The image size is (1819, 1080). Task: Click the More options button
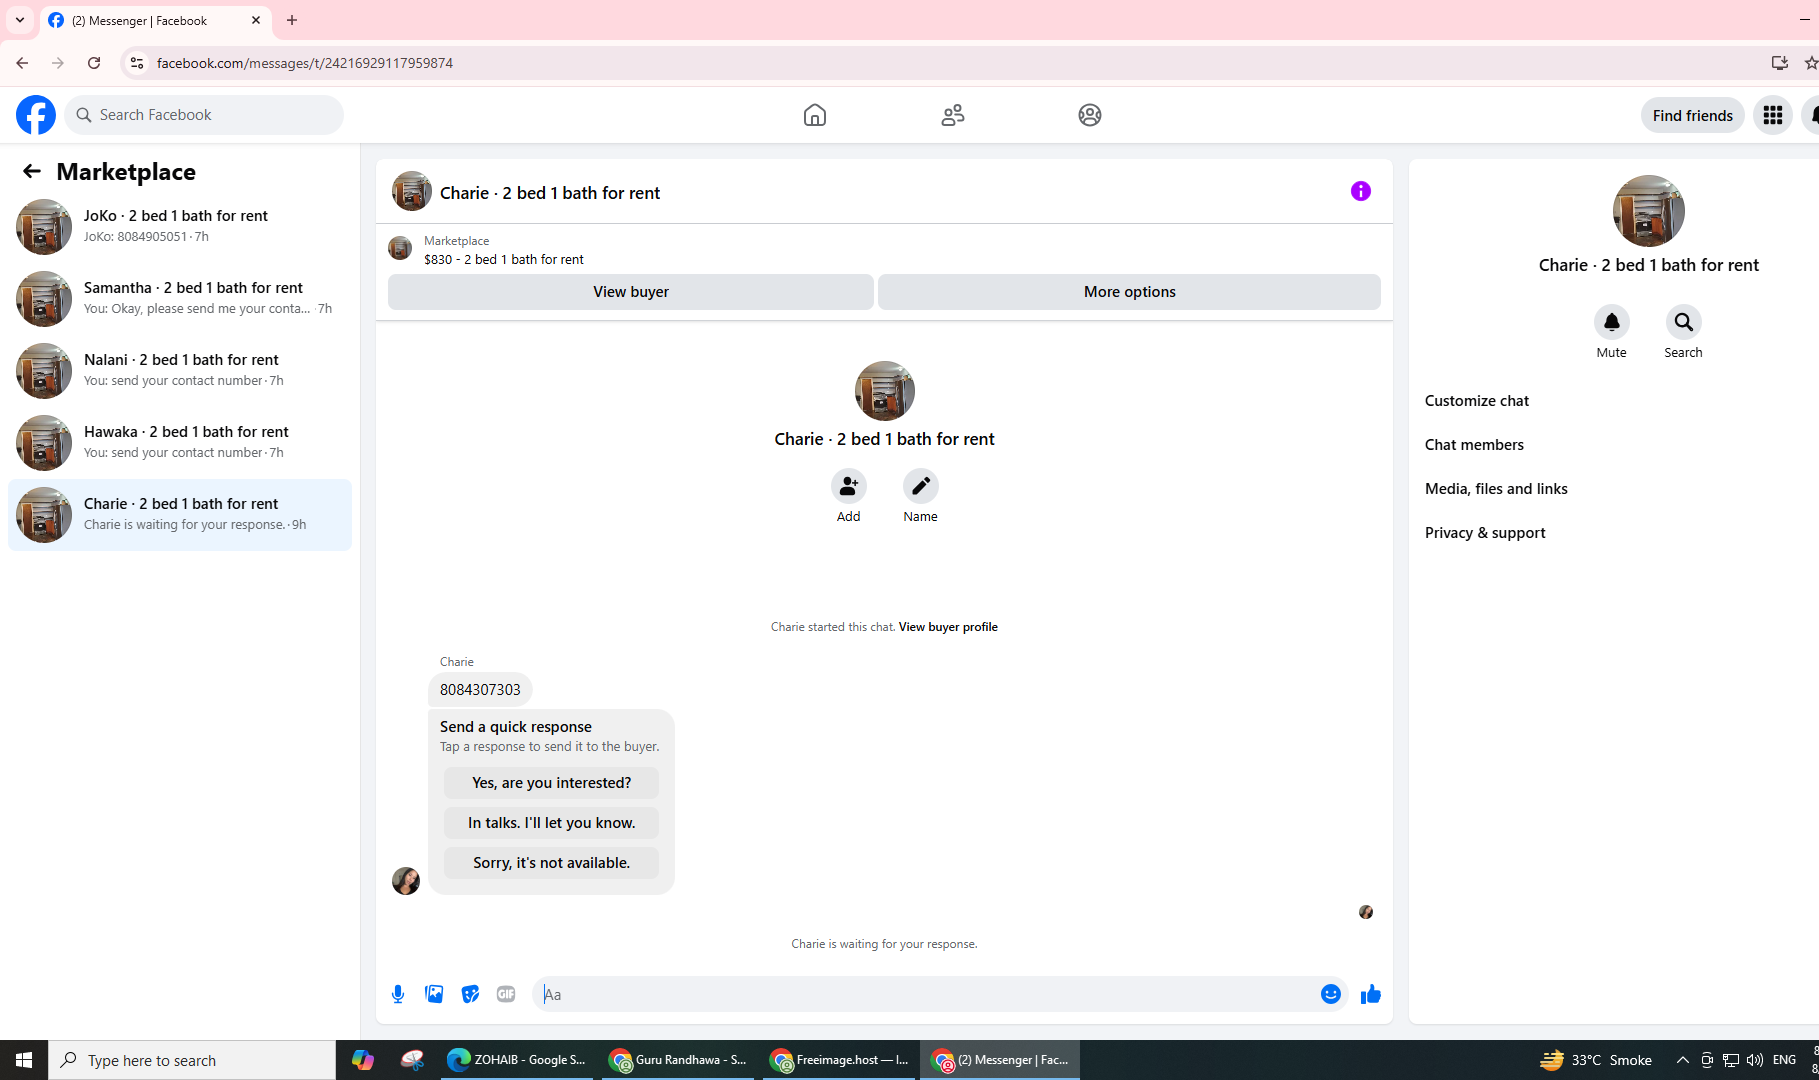(x=1130, y=292)
